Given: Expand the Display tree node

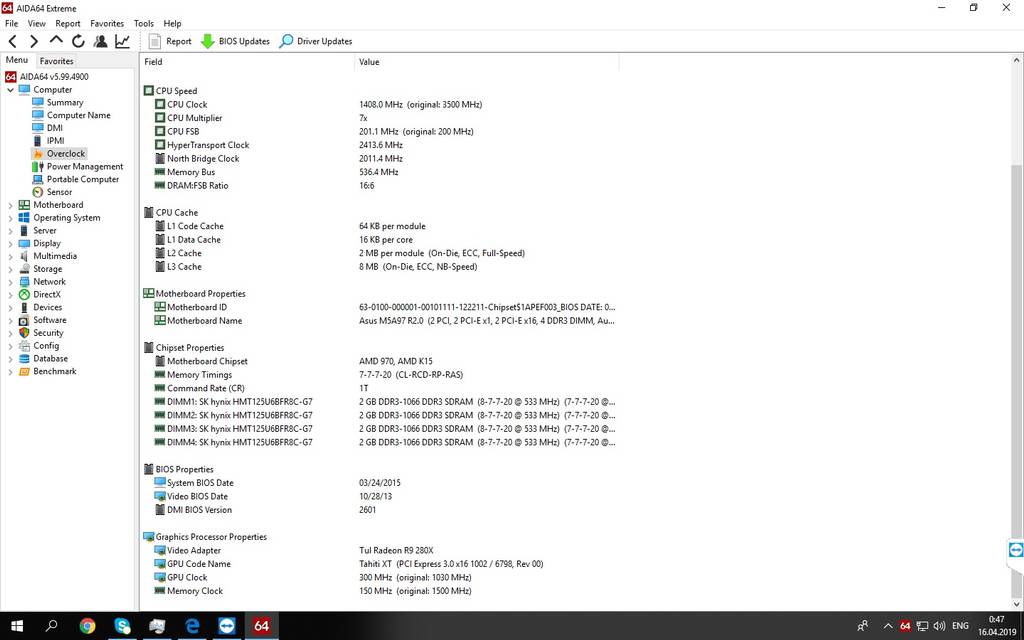Looking at the screenshot, I should point(10,244).
